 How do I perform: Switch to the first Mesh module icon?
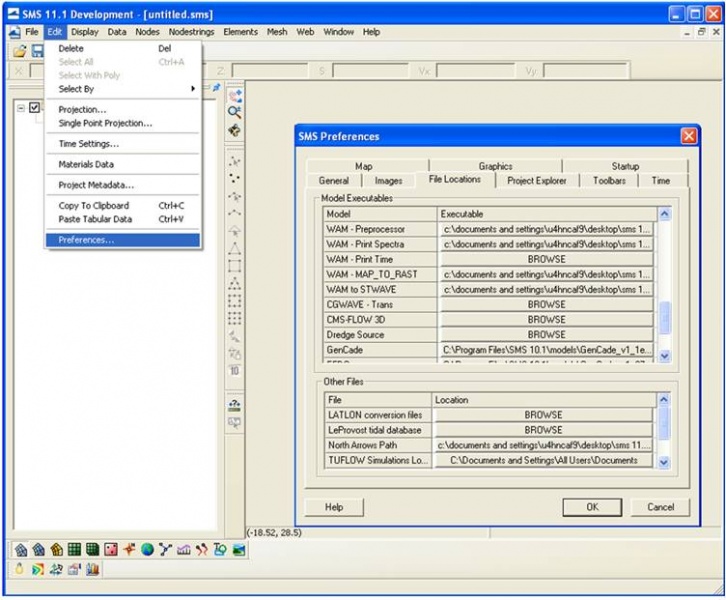[x=21, y=550]
